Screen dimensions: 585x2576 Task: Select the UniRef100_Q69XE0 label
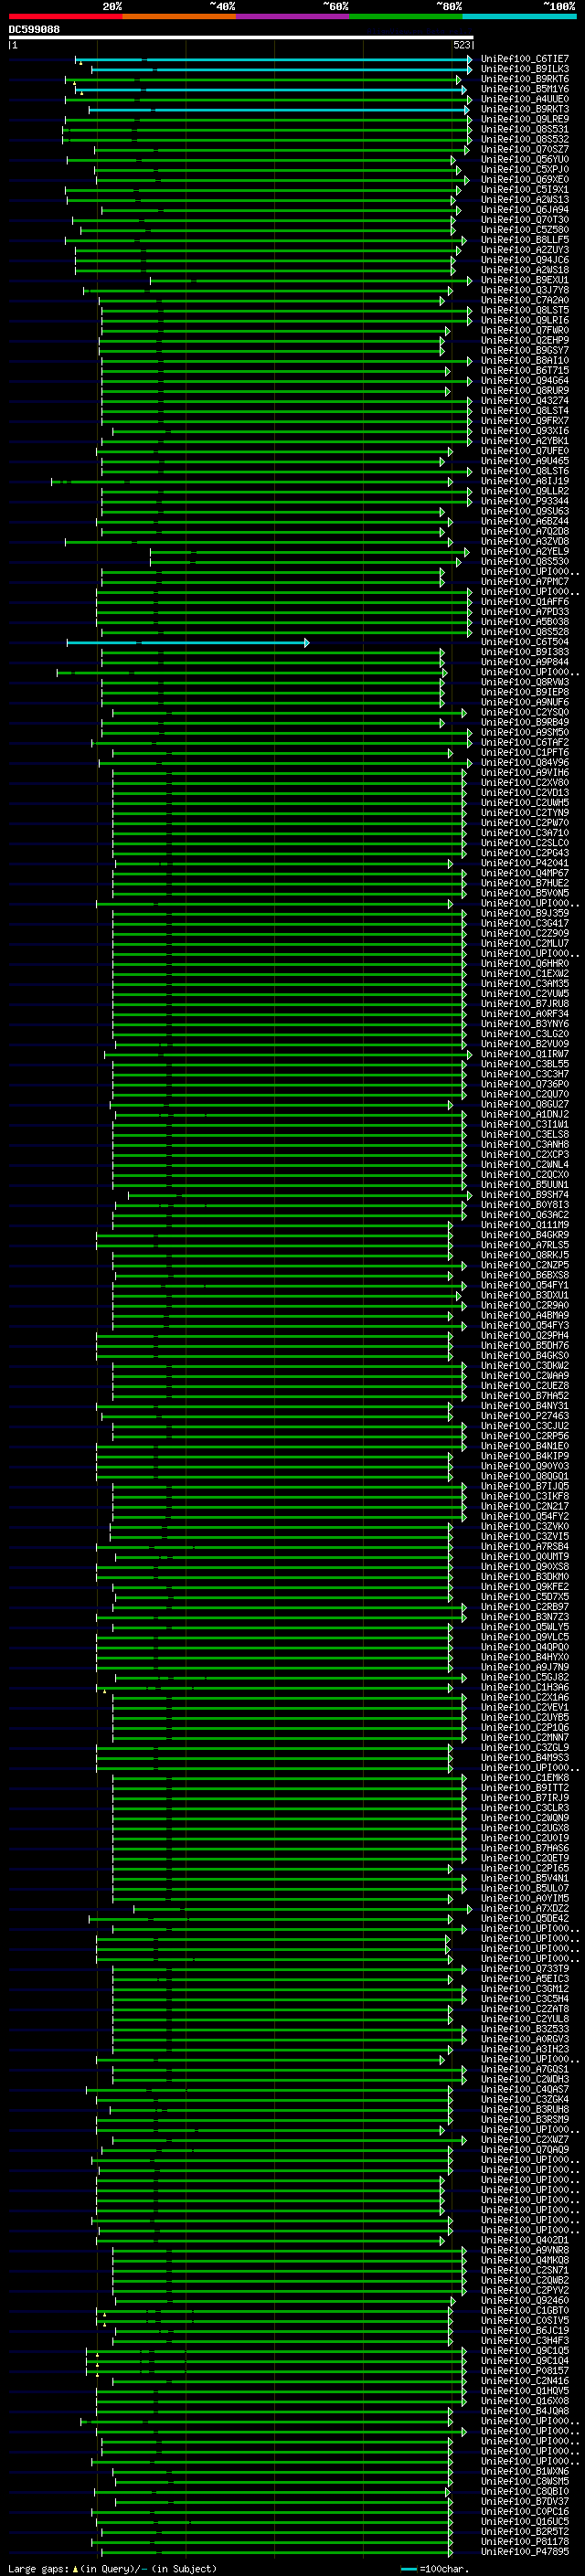pyautogui.click(x=525, y=179)
